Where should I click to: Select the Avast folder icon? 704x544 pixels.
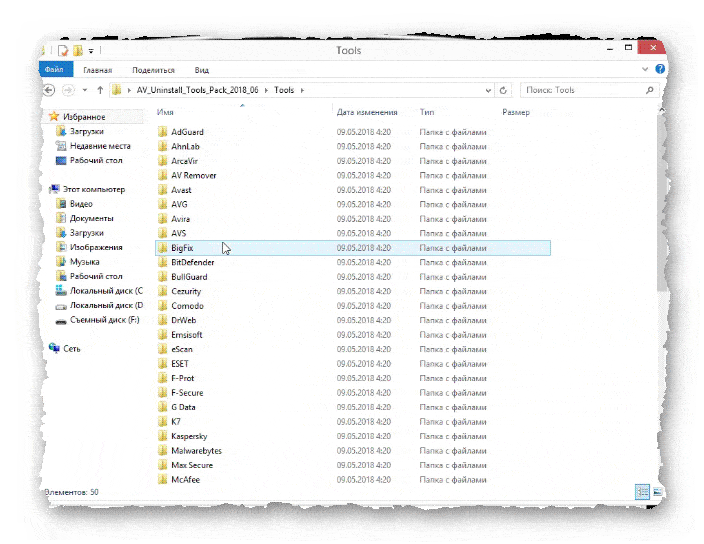click(x=163, y=189)
